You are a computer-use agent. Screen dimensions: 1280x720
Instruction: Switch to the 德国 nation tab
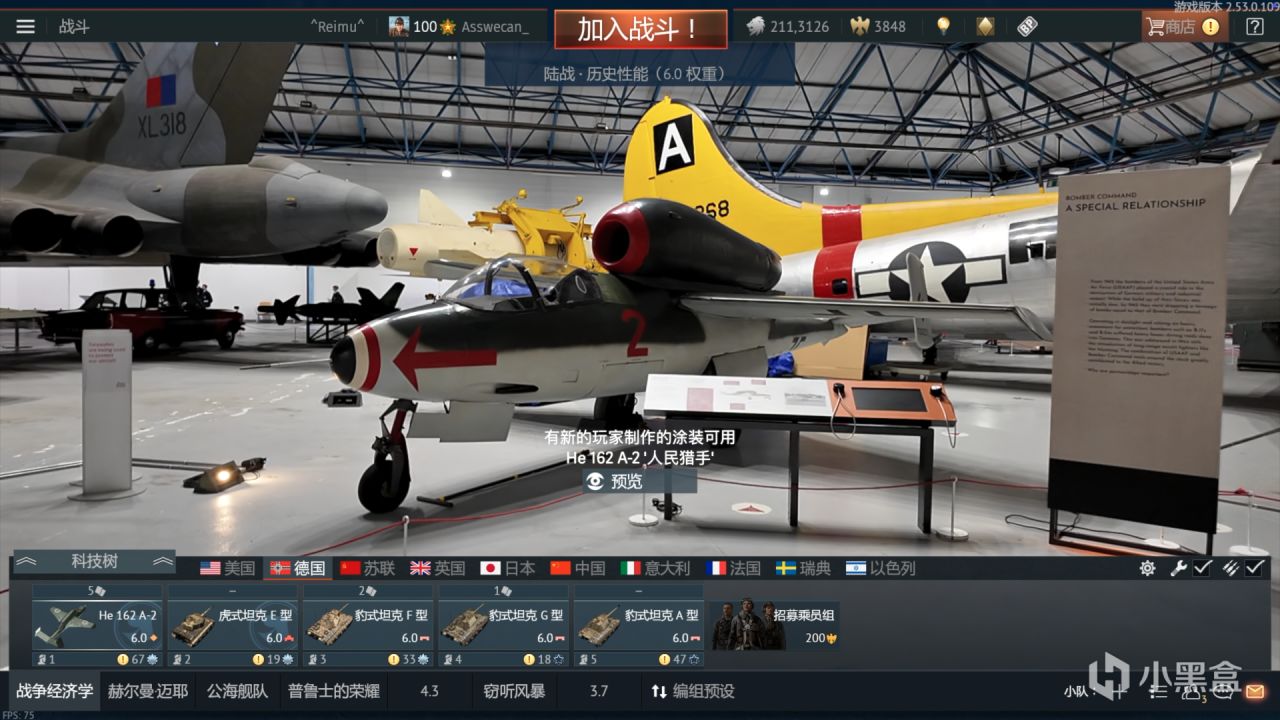[297, 568]
